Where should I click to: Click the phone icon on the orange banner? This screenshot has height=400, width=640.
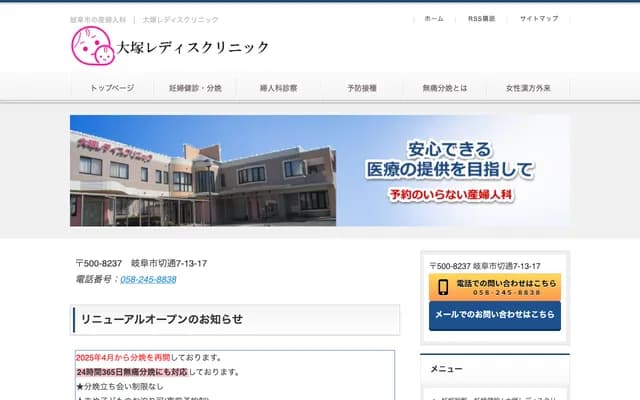(x=443, y=287)
